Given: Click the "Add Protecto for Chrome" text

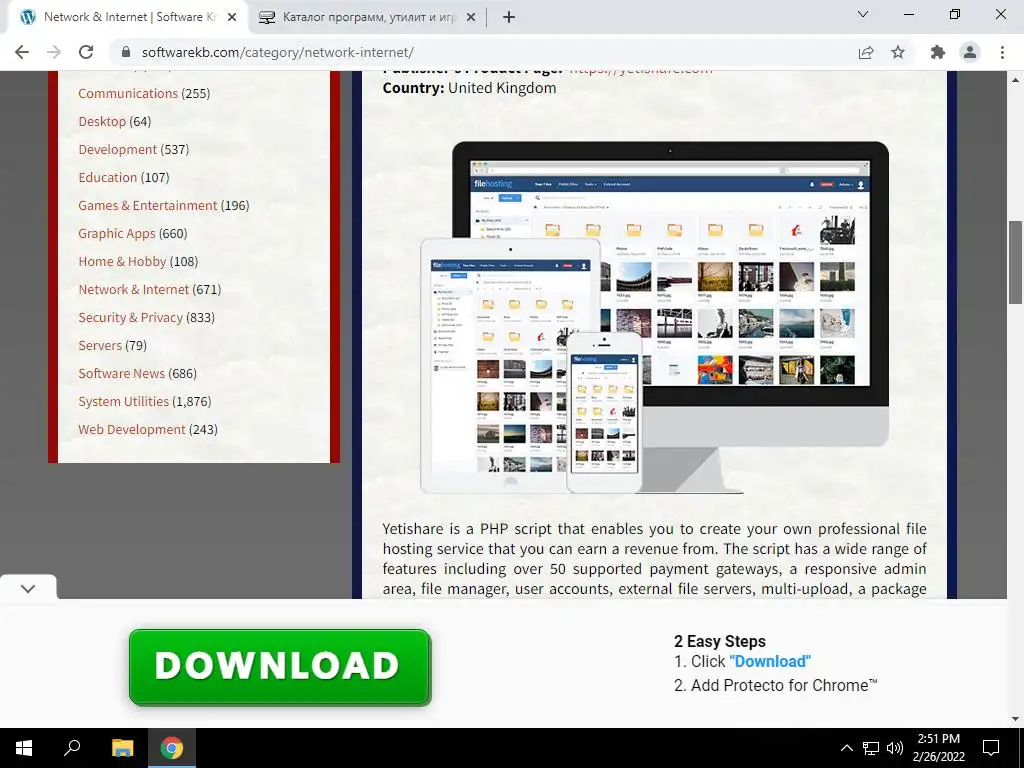Looking at the screenshot, I should pyautogui.click(x=784, y=685).
